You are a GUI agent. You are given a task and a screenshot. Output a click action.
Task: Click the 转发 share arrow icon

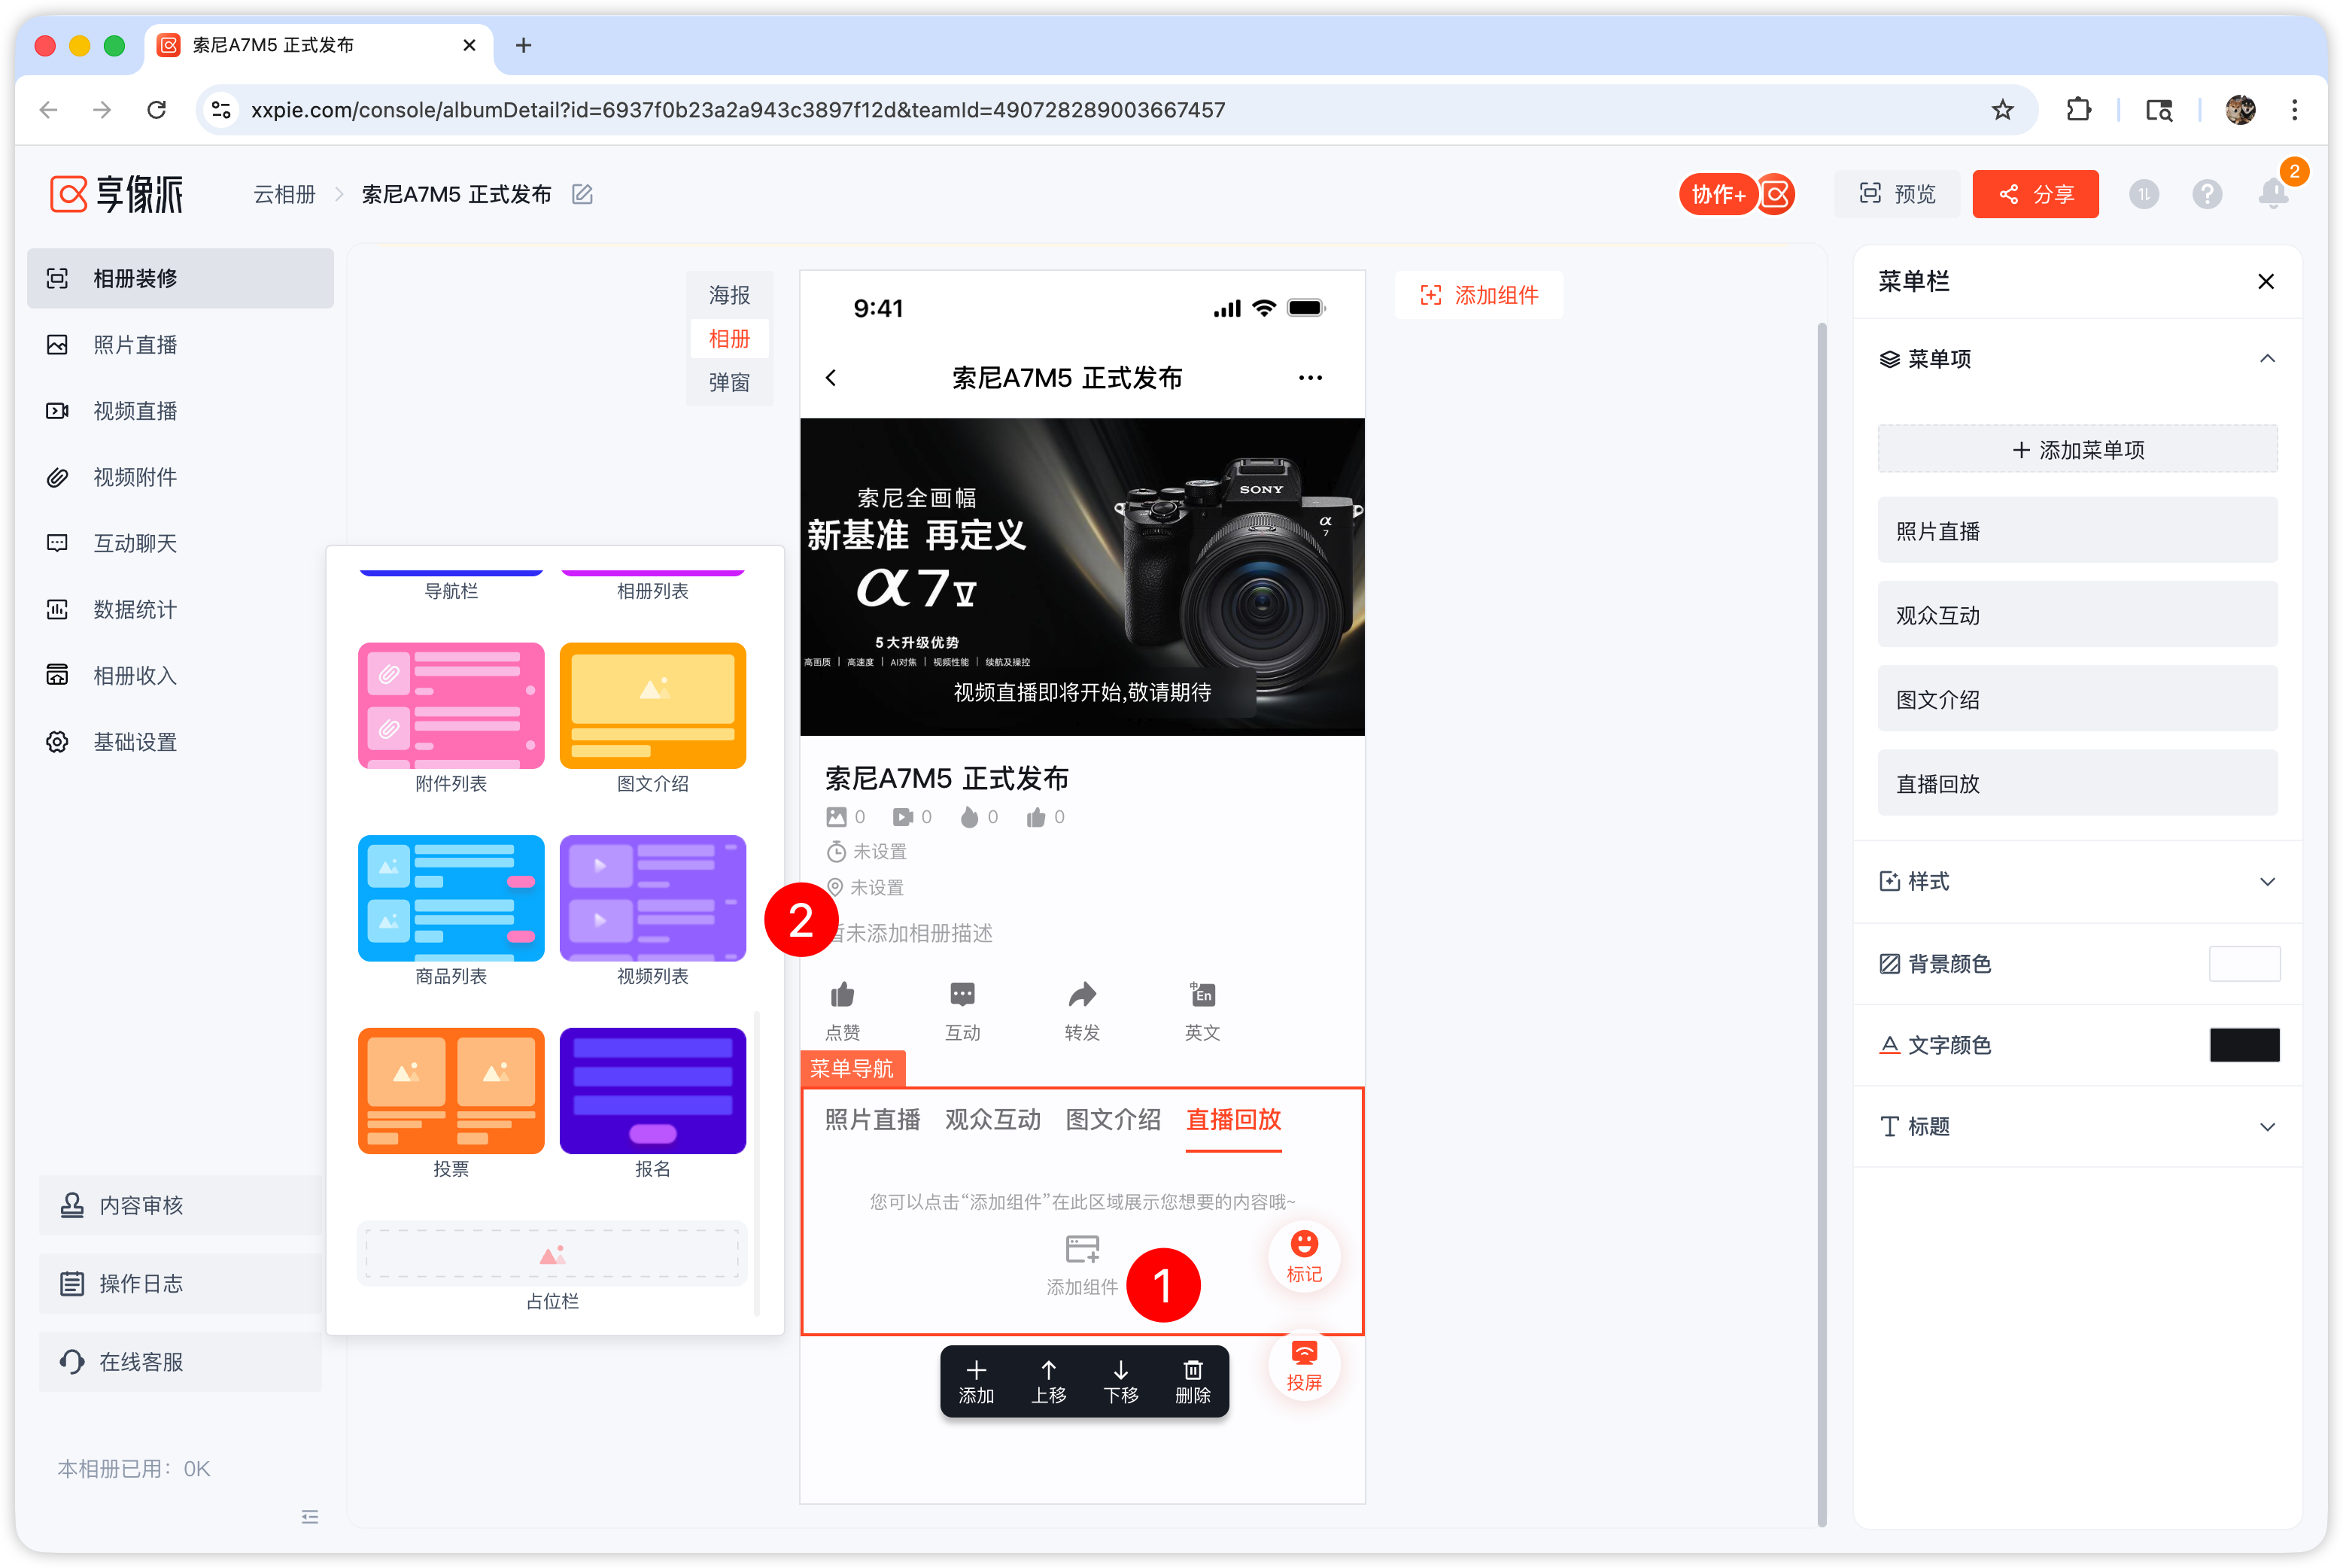pos(1082,996)
